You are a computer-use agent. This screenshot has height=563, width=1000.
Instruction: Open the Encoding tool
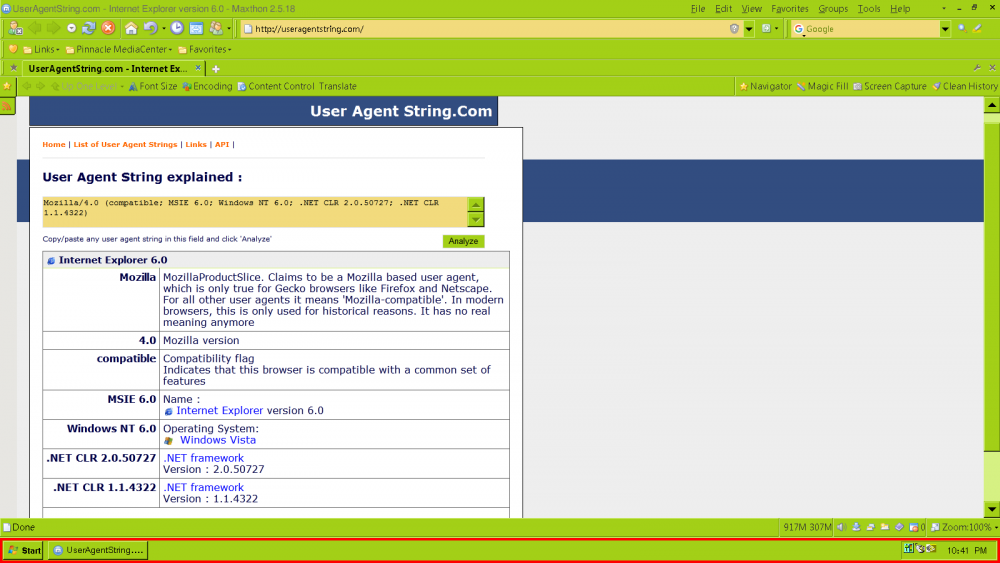(207, 86)
